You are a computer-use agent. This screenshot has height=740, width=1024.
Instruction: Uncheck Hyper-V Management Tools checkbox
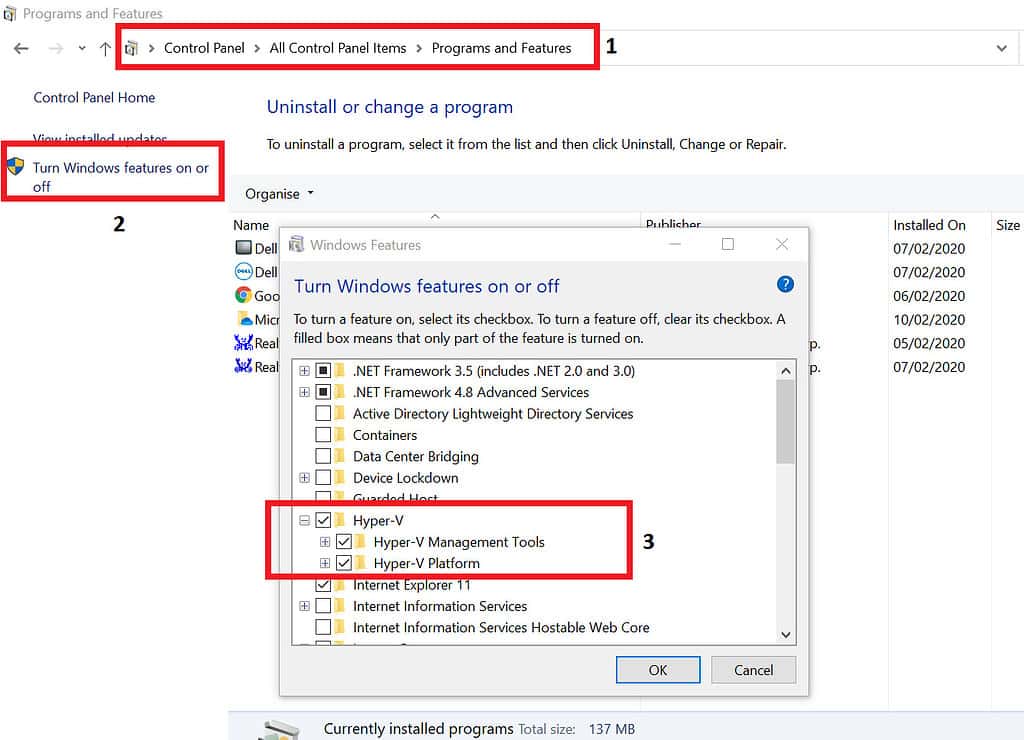click(344, 542)
